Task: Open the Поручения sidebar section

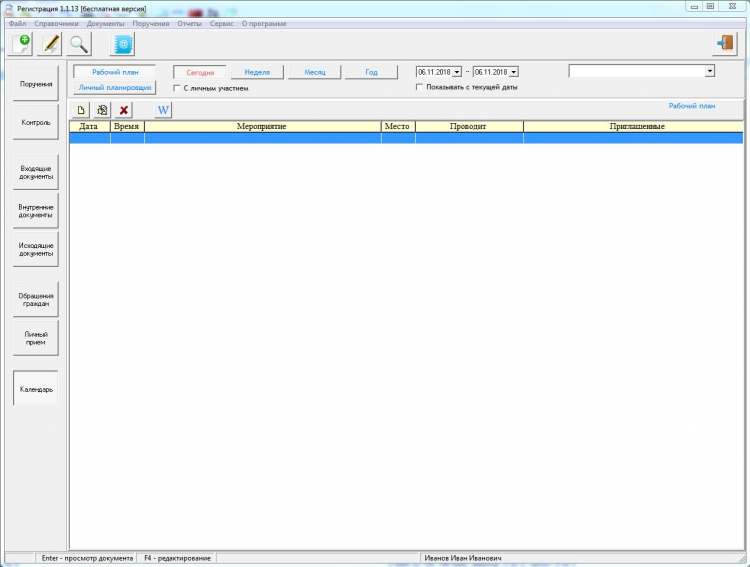Action: [36, 84]
